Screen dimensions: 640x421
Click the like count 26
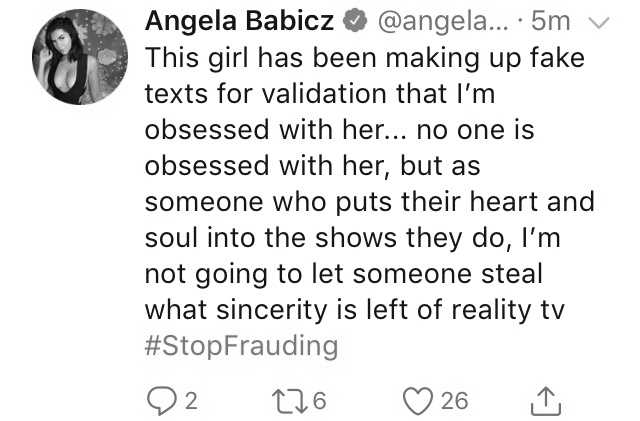[x=454, y=401]
